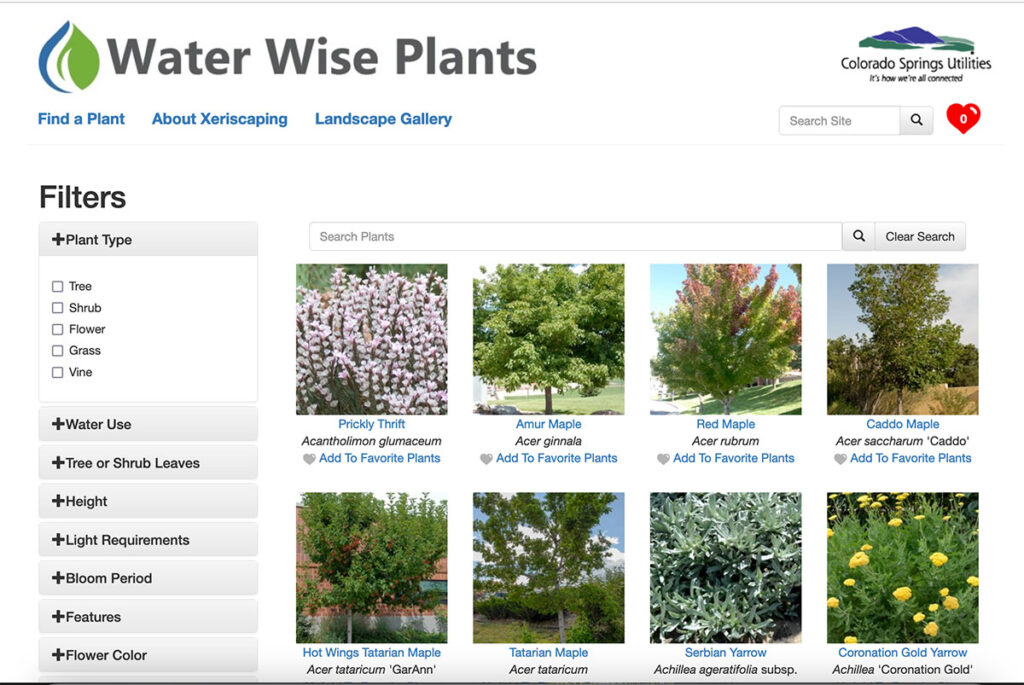This screenshot has width=1024, height=685.
Task: Go to About Xeriscaping page
Action: pos(219,119)
